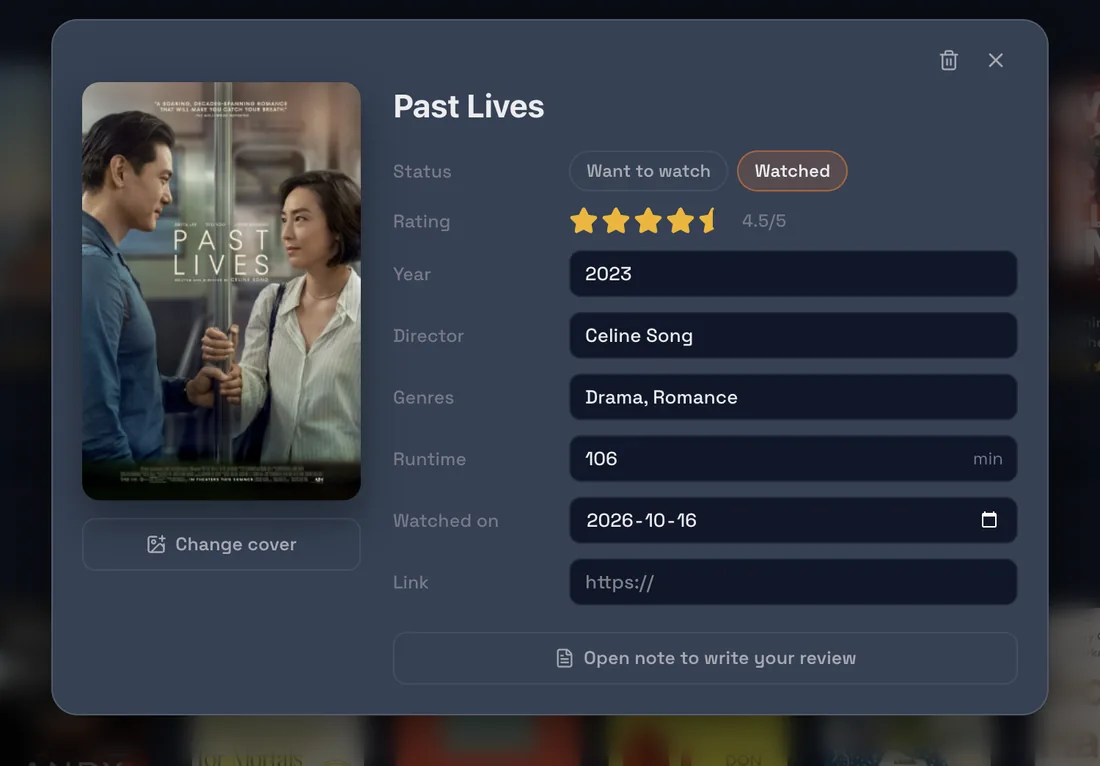Edit the Genres field Drama, Romance
The width and height of the screenshot is (1100, 766).
click(x=793, y=397)
